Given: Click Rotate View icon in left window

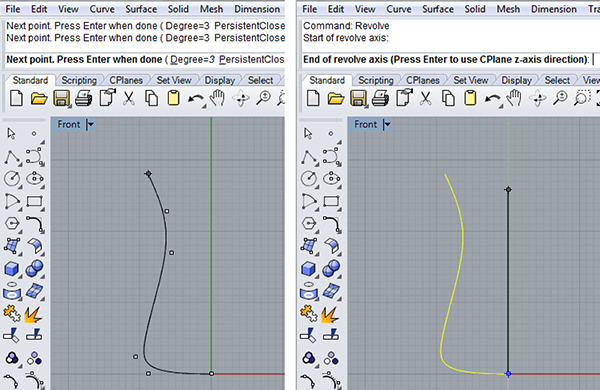Looking at the screenshot, I should [241, 98].
